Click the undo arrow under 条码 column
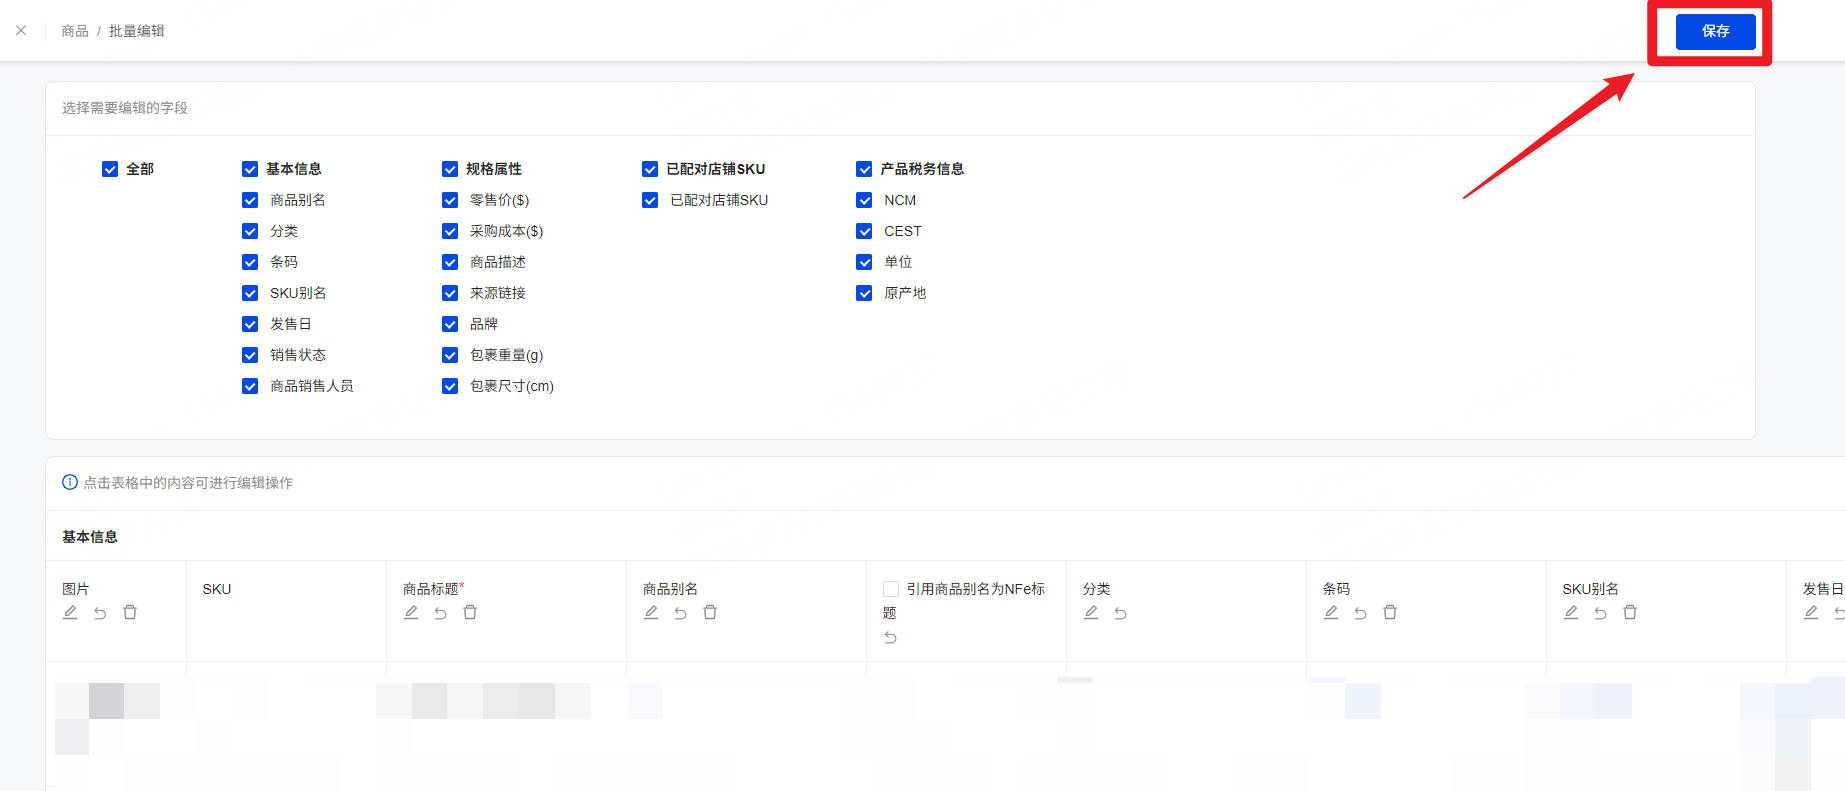Screen dimensions: 1845x791 1360,613
